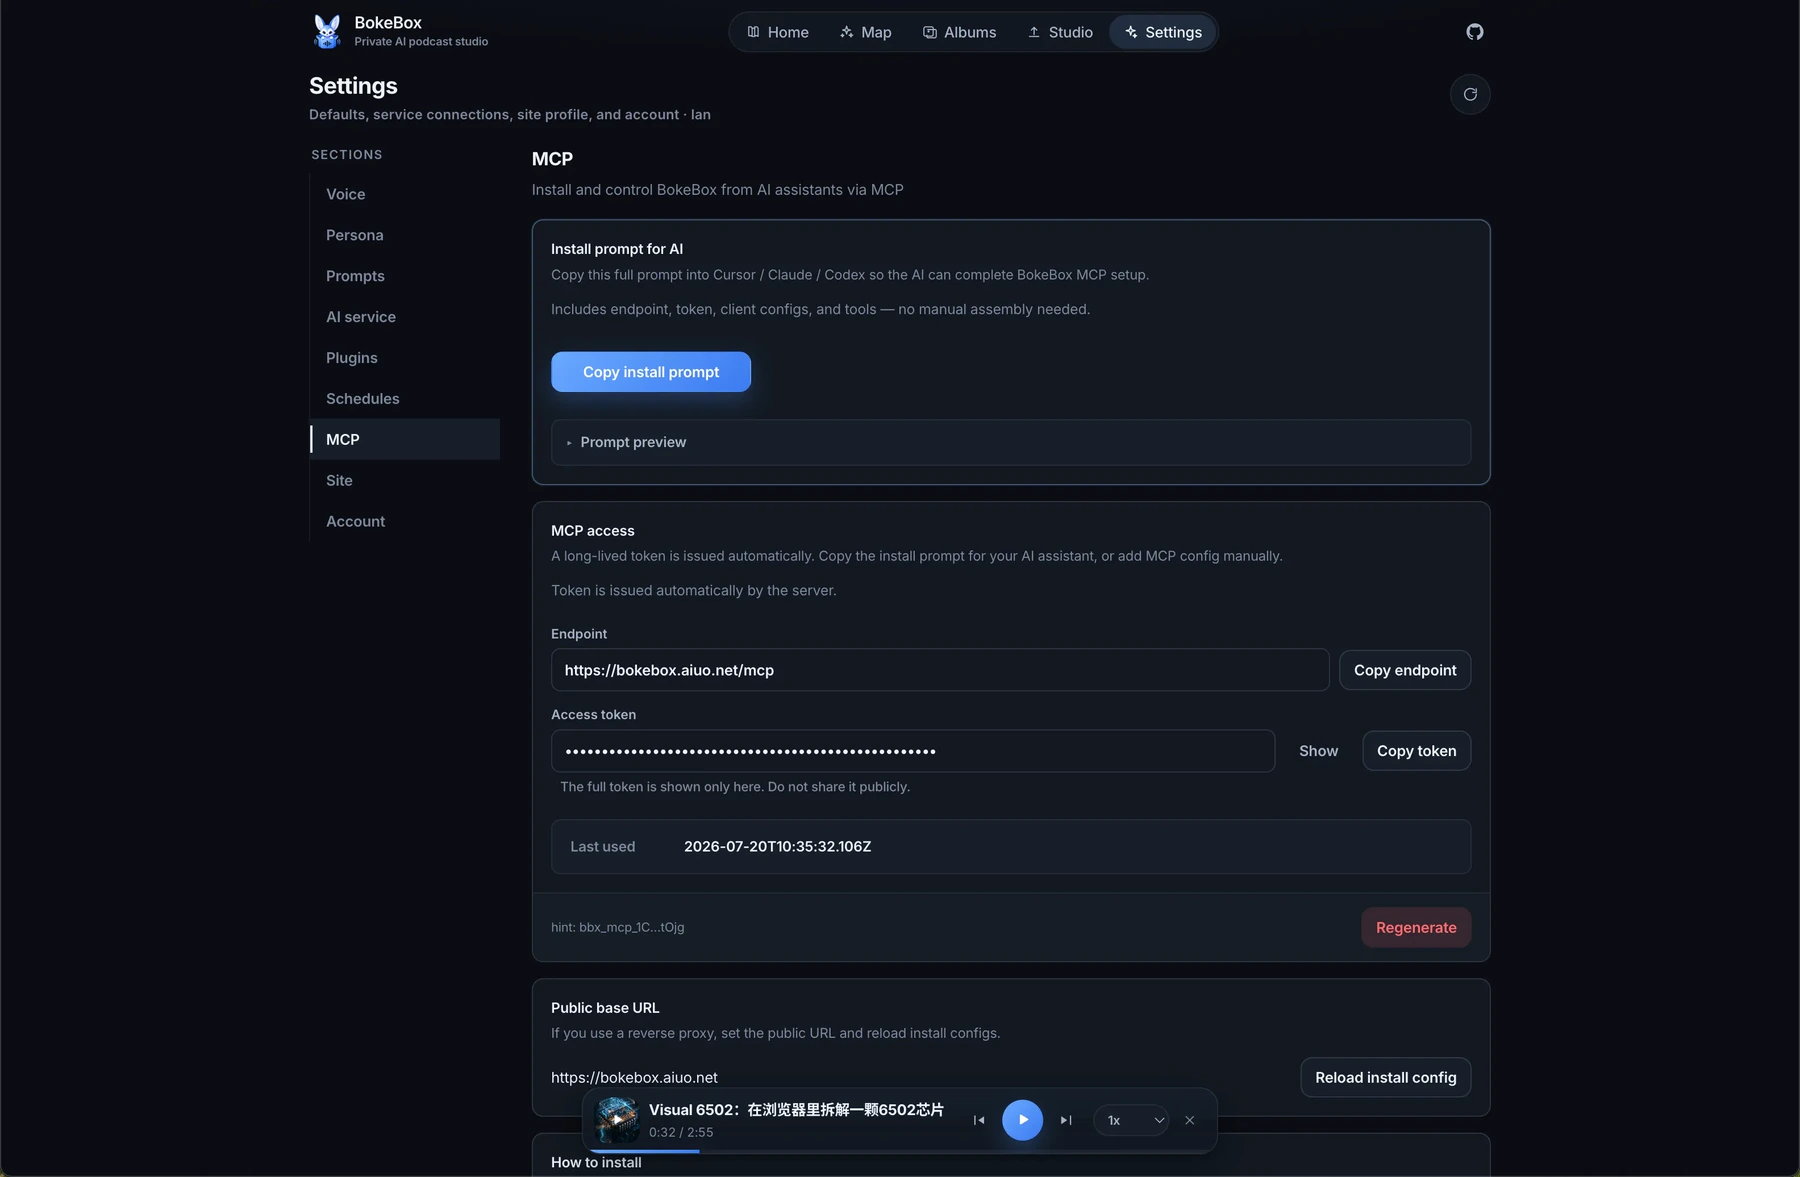Open the 1x playback speed dropdown

[1131, 1120]
